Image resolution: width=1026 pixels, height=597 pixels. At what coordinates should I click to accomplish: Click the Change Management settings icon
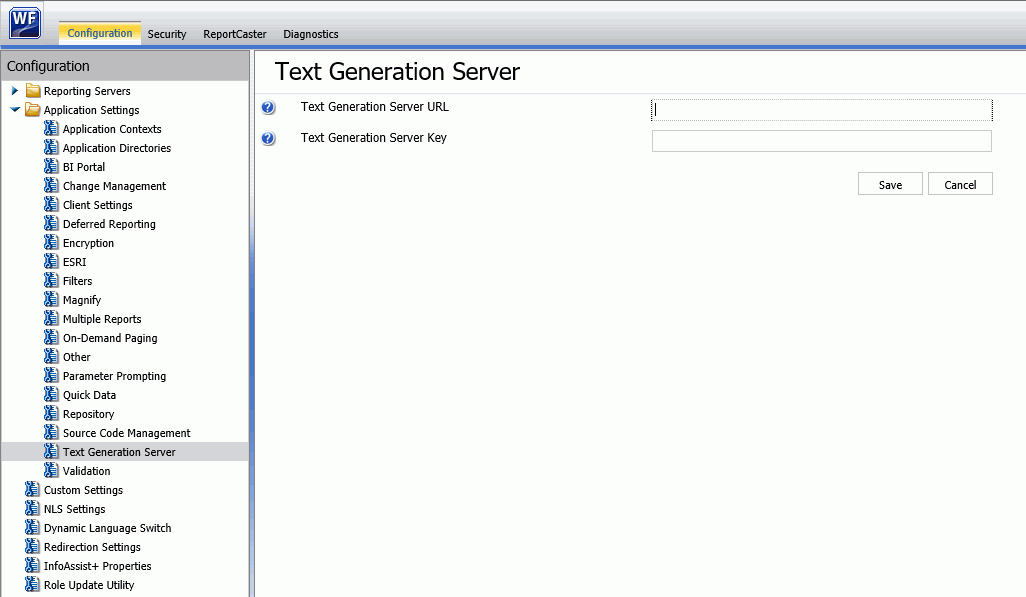coord(51,185)
